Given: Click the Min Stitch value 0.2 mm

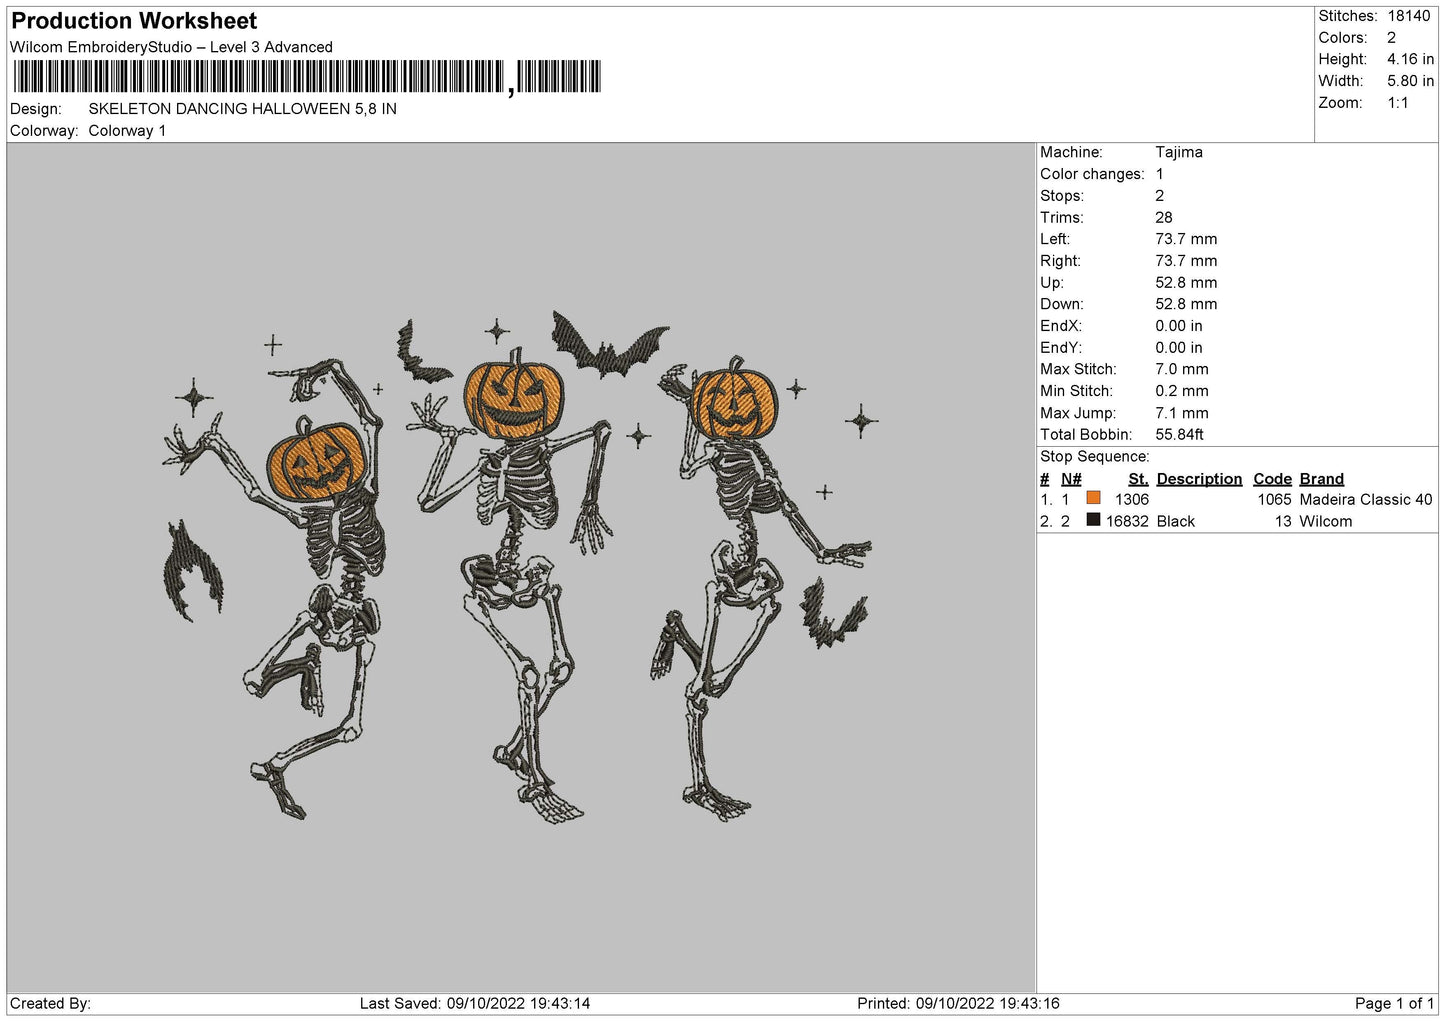Looking at the screenshot, I should click(x=1181, y=391).
